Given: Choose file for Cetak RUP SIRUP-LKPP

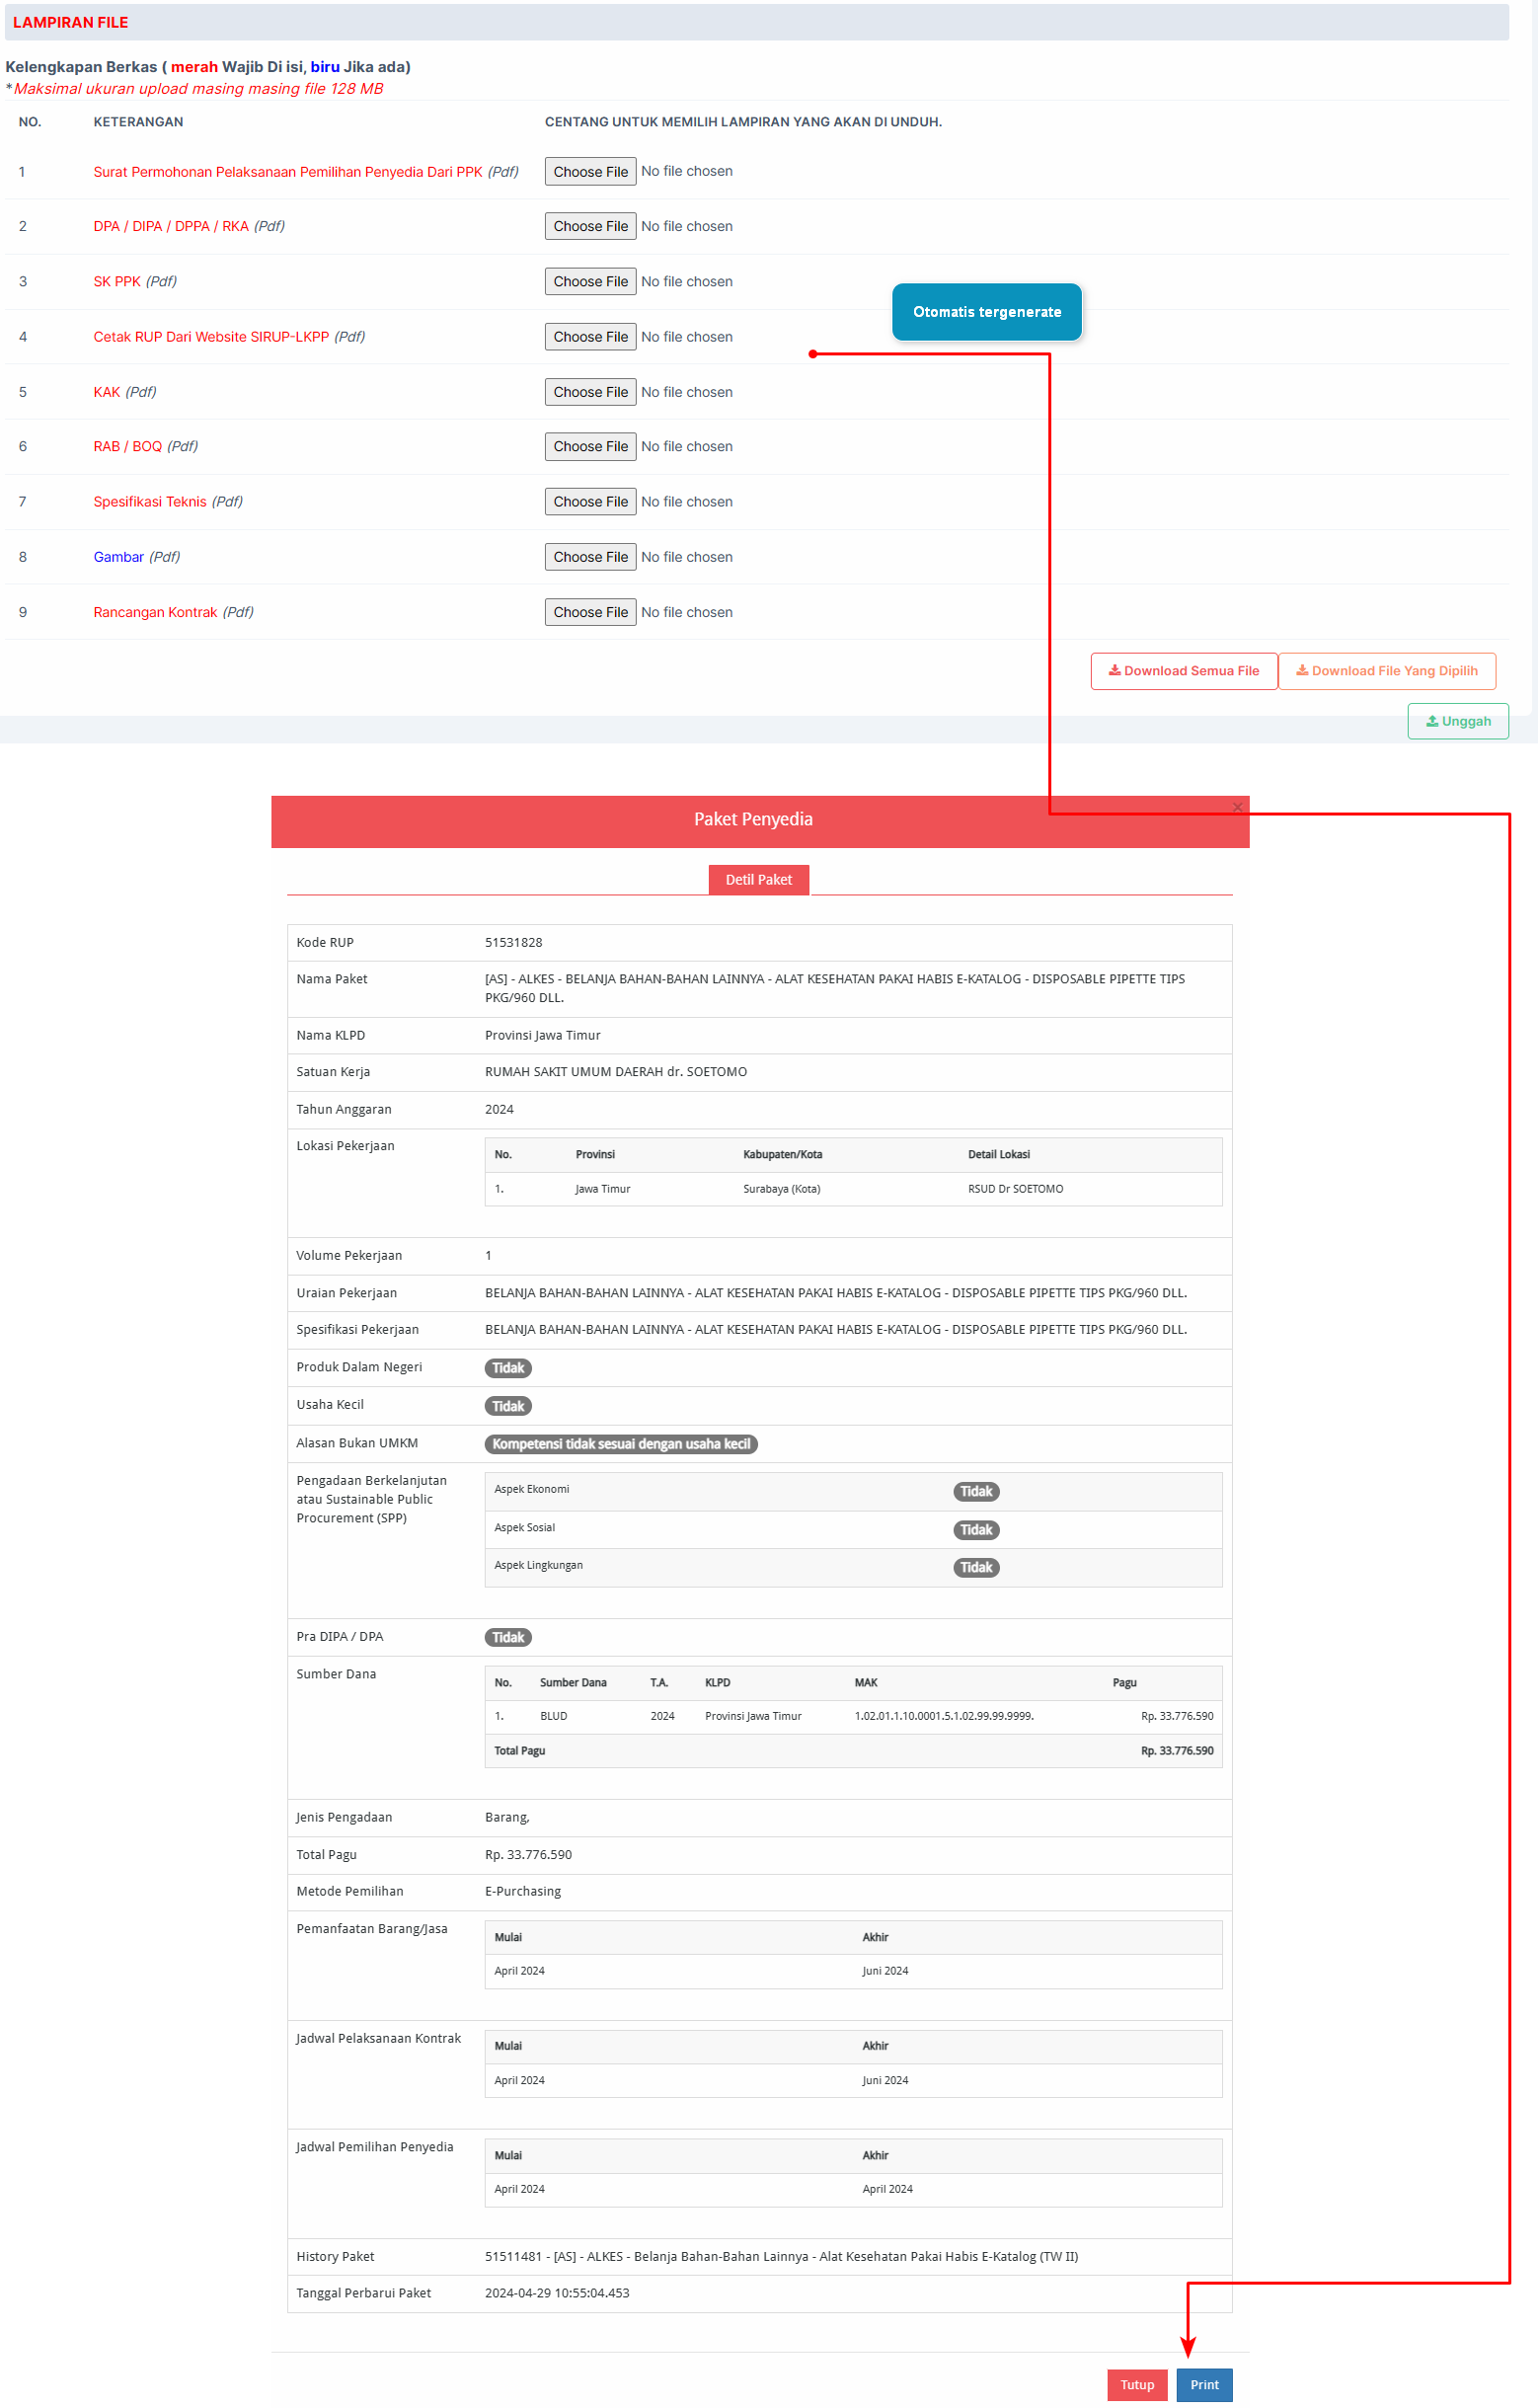Looking at the screenshot, I should click(x=590, y=337).
